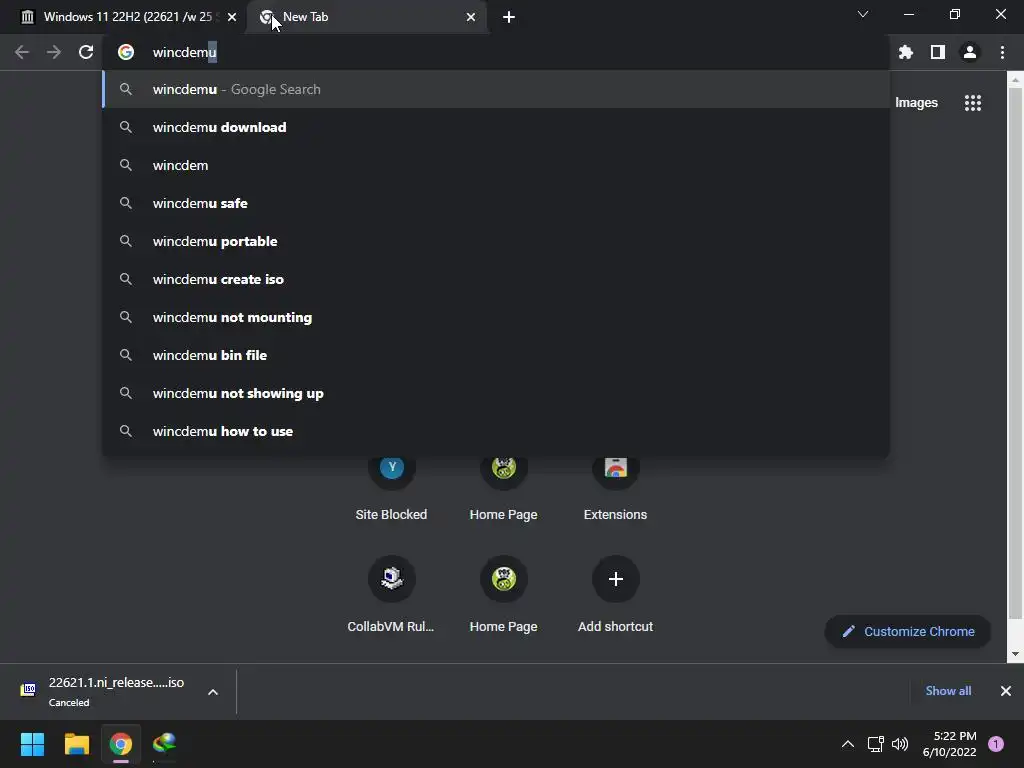Select the New Tab tab
Image resolution: width=1024 pixels, height=768 pixels.
(x=367, y=17)
